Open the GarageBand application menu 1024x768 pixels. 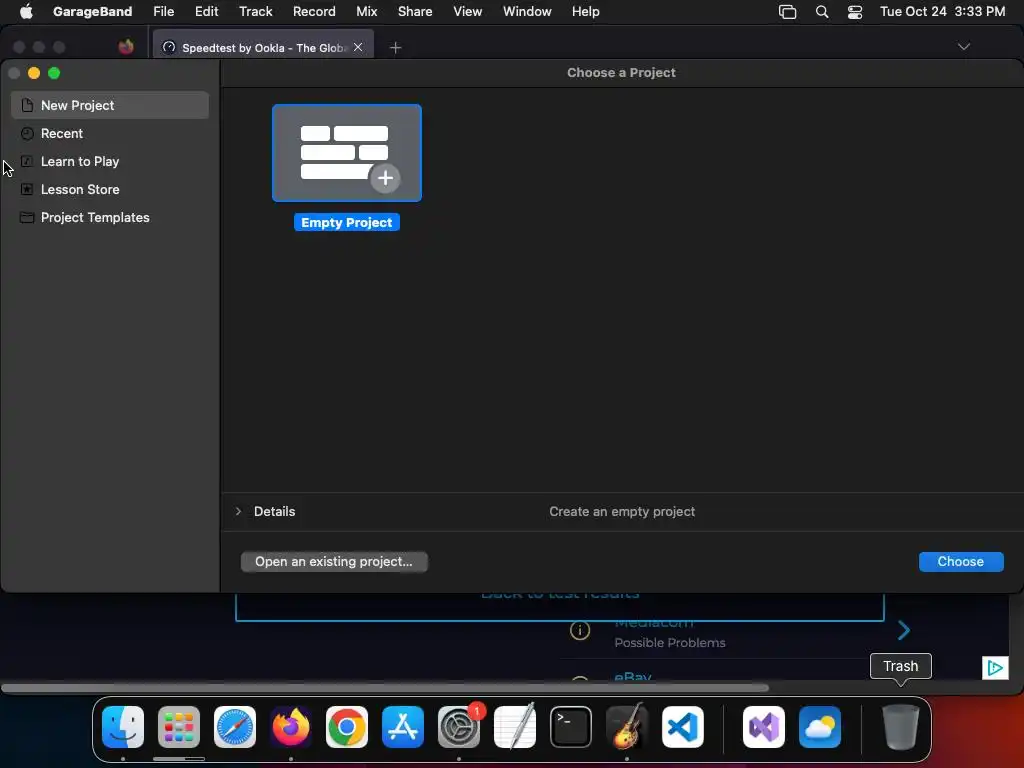pos(92,11)
